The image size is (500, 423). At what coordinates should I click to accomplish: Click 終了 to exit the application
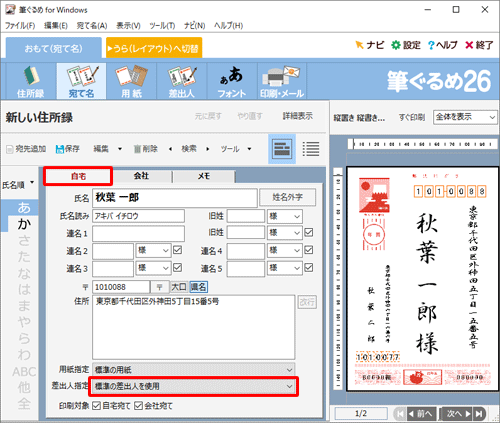(479, 45)
